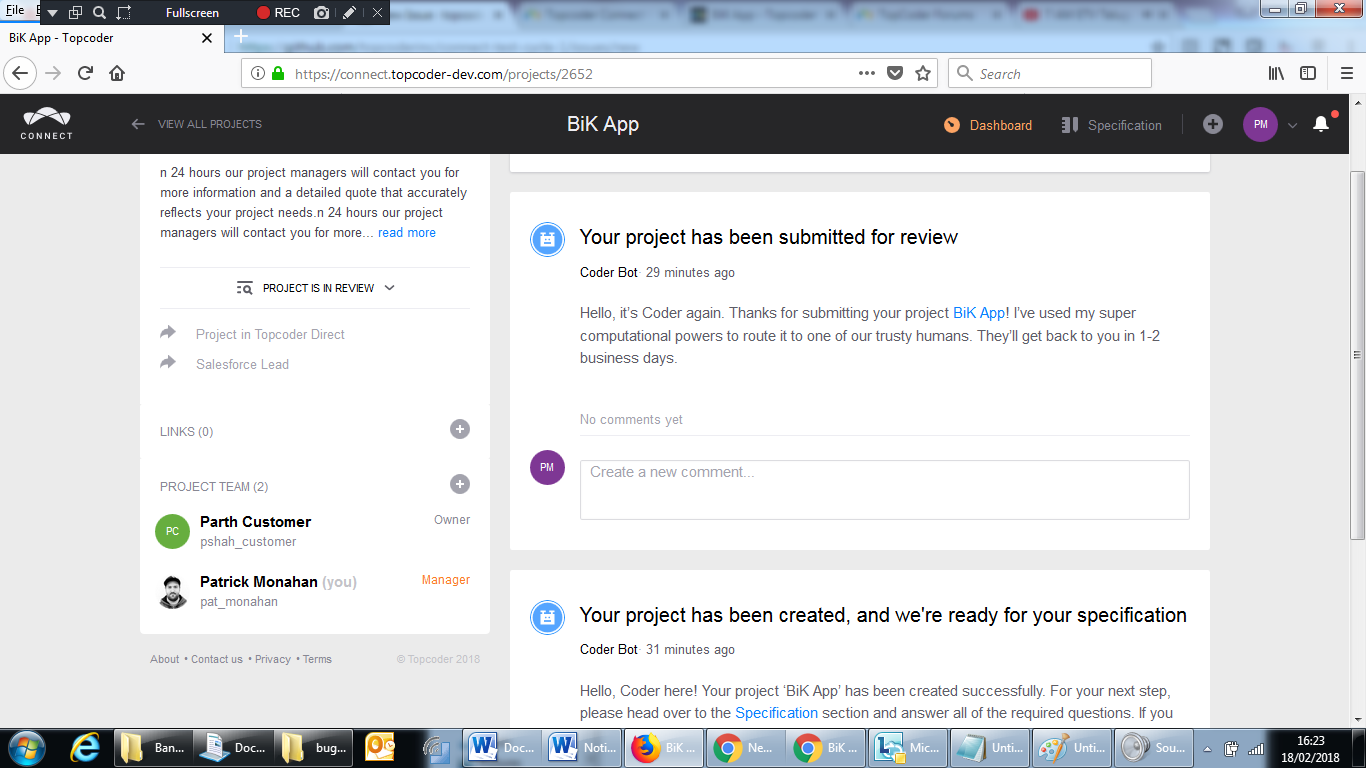Click the Firefox forward button
The width and height of the screenshot is (1366, 768).
(54, 73)
